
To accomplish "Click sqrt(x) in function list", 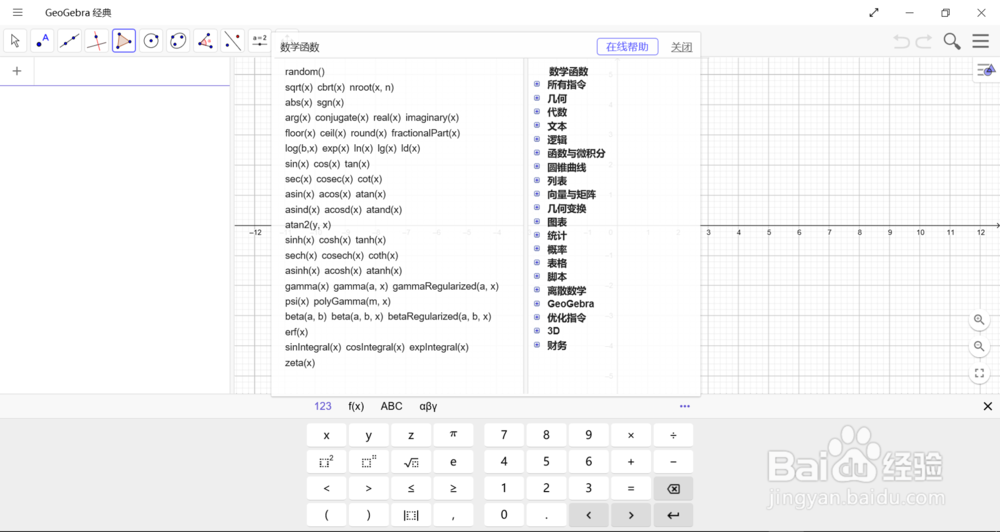I will point(299,87).
